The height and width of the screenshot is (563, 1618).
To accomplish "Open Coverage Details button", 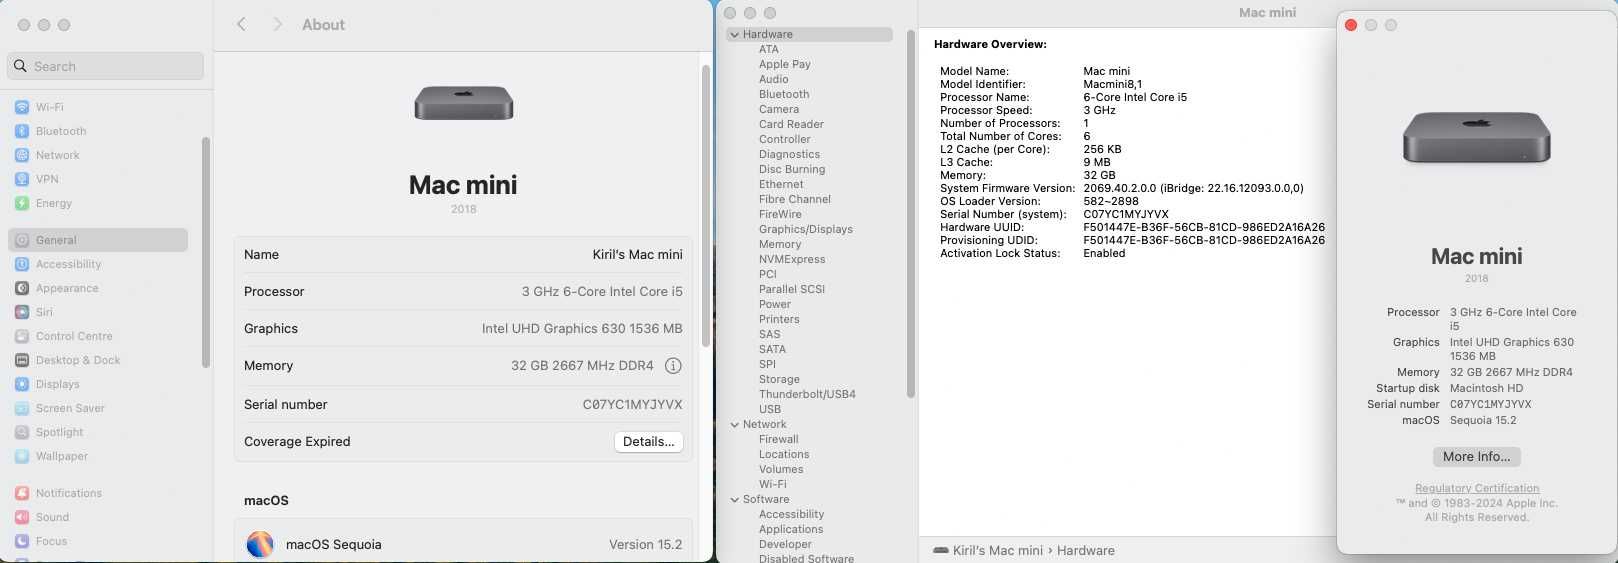I will [649, 442].
